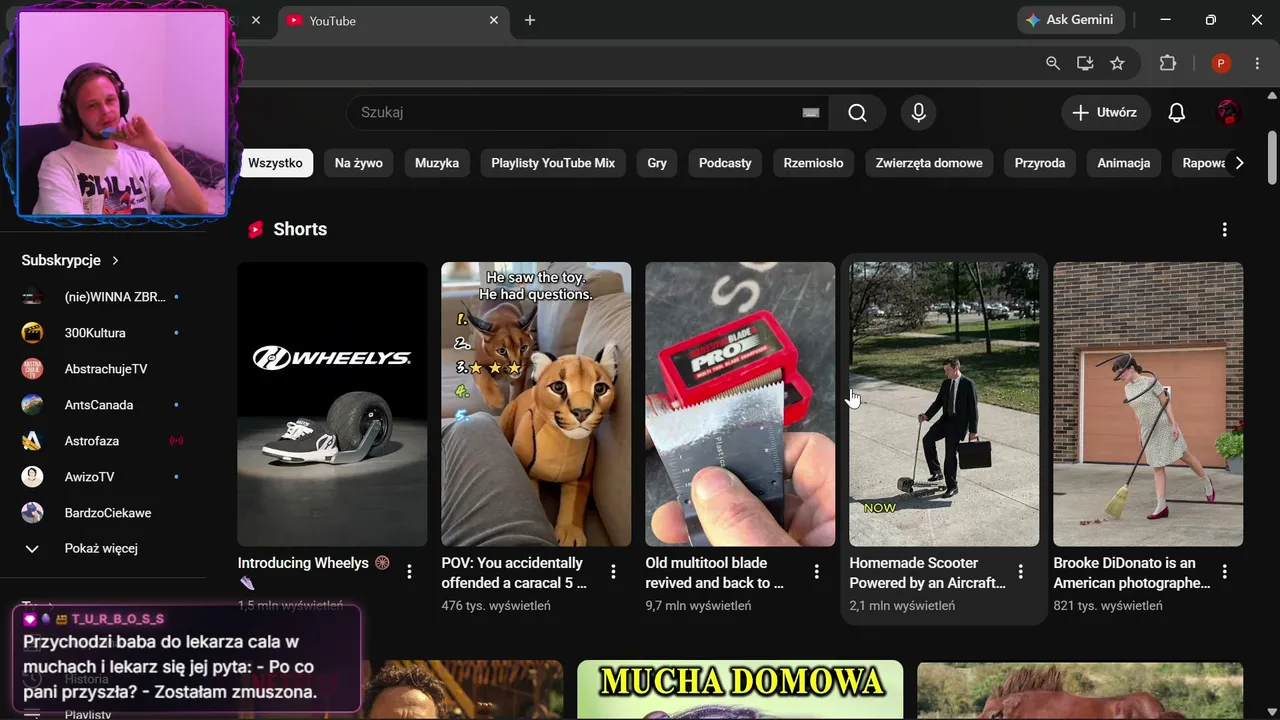The image size is (1280, 720).
Task: Click the Ask Gemini button
Action: click(1070, 20)
